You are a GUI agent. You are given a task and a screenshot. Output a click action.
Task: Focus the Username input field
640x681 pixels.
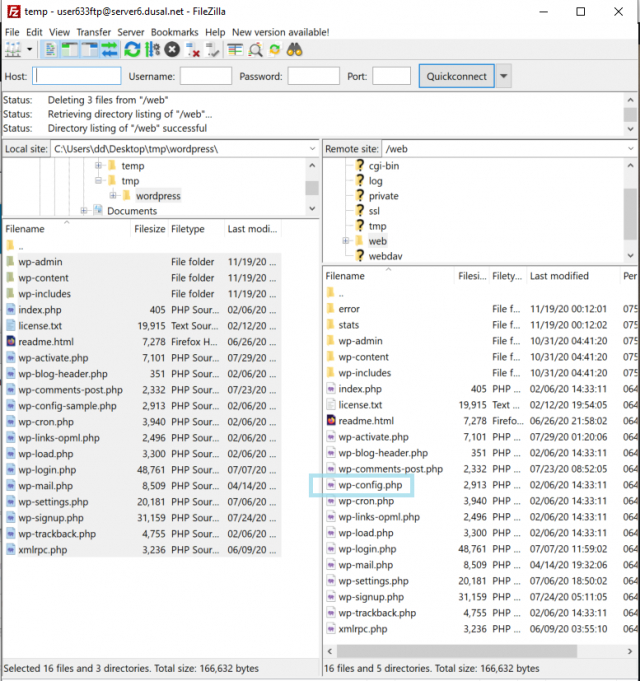tap(206, 76)
